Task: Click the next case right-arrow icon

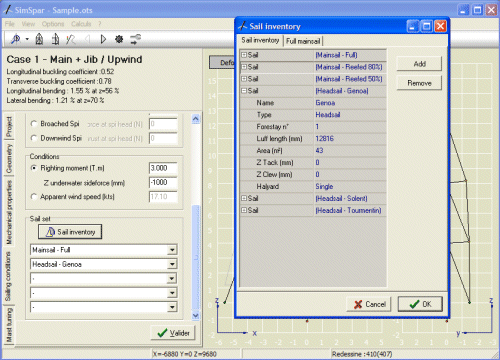Action: [103, 39]
